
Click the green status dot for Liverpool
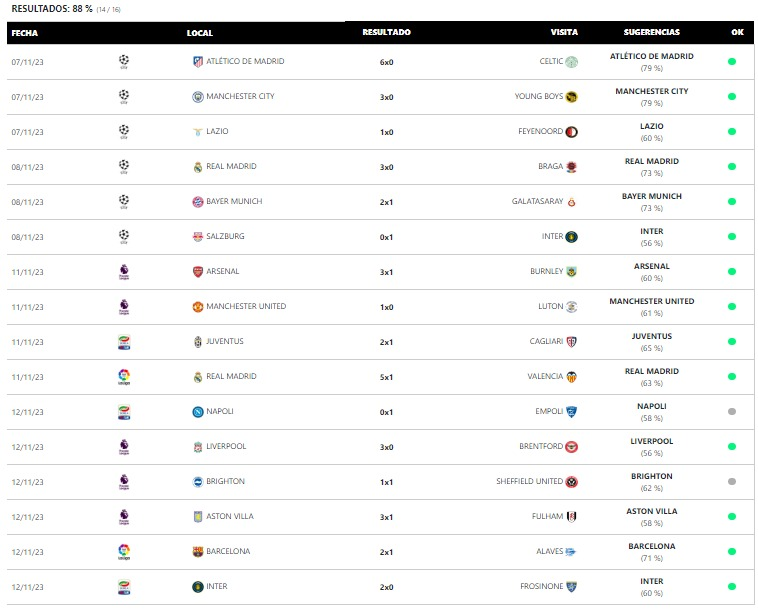tap(731, 447)
